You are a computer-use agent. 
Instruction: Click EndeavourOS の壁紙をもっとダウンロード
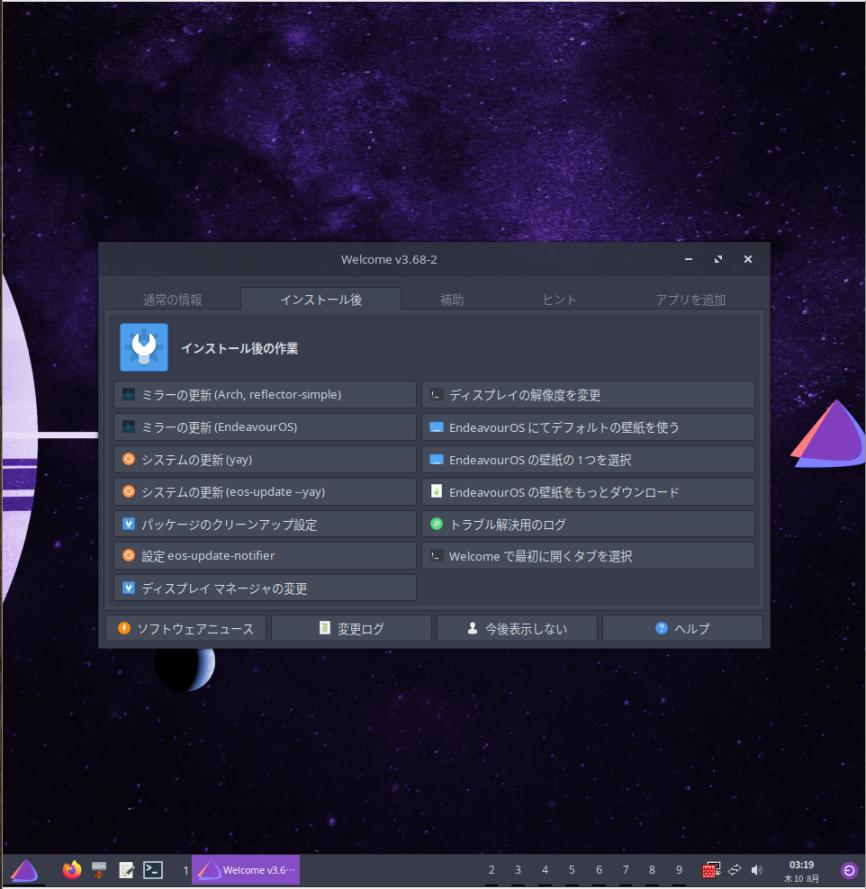pyautogui.click(x=588, y=492)
